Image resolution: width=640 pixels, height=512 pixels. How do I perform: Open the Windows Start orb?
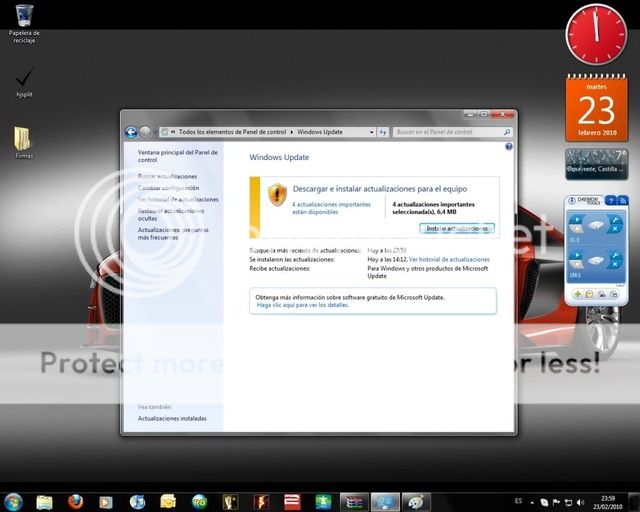13,502
